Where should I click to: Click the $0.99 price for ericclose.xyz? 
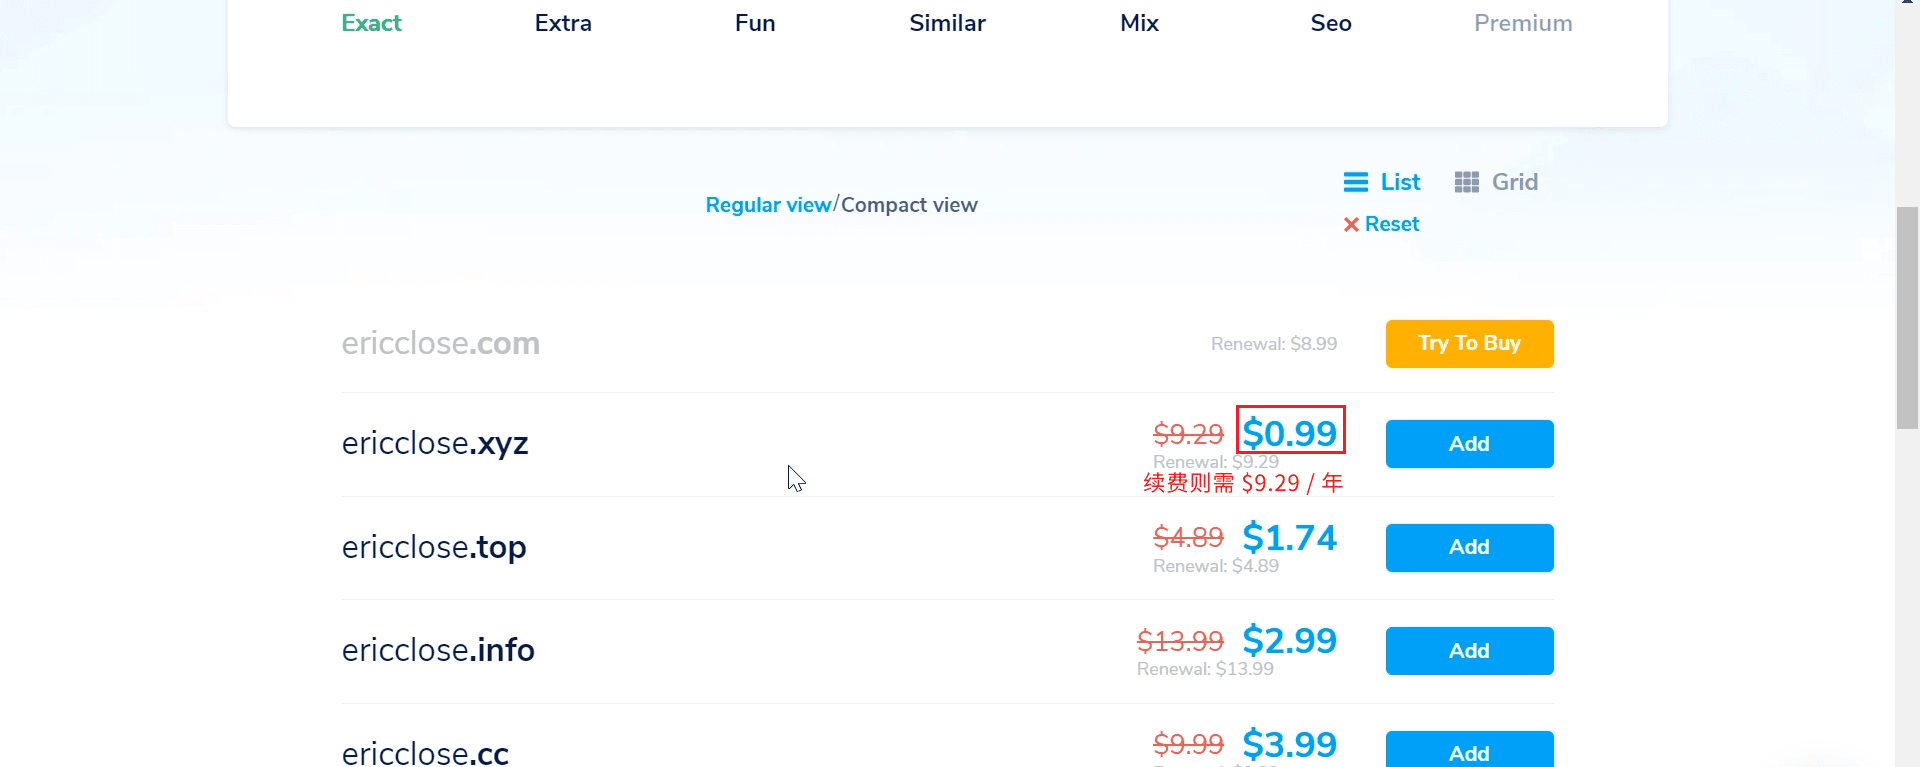pyautogui.click(x=1290, y=433)
